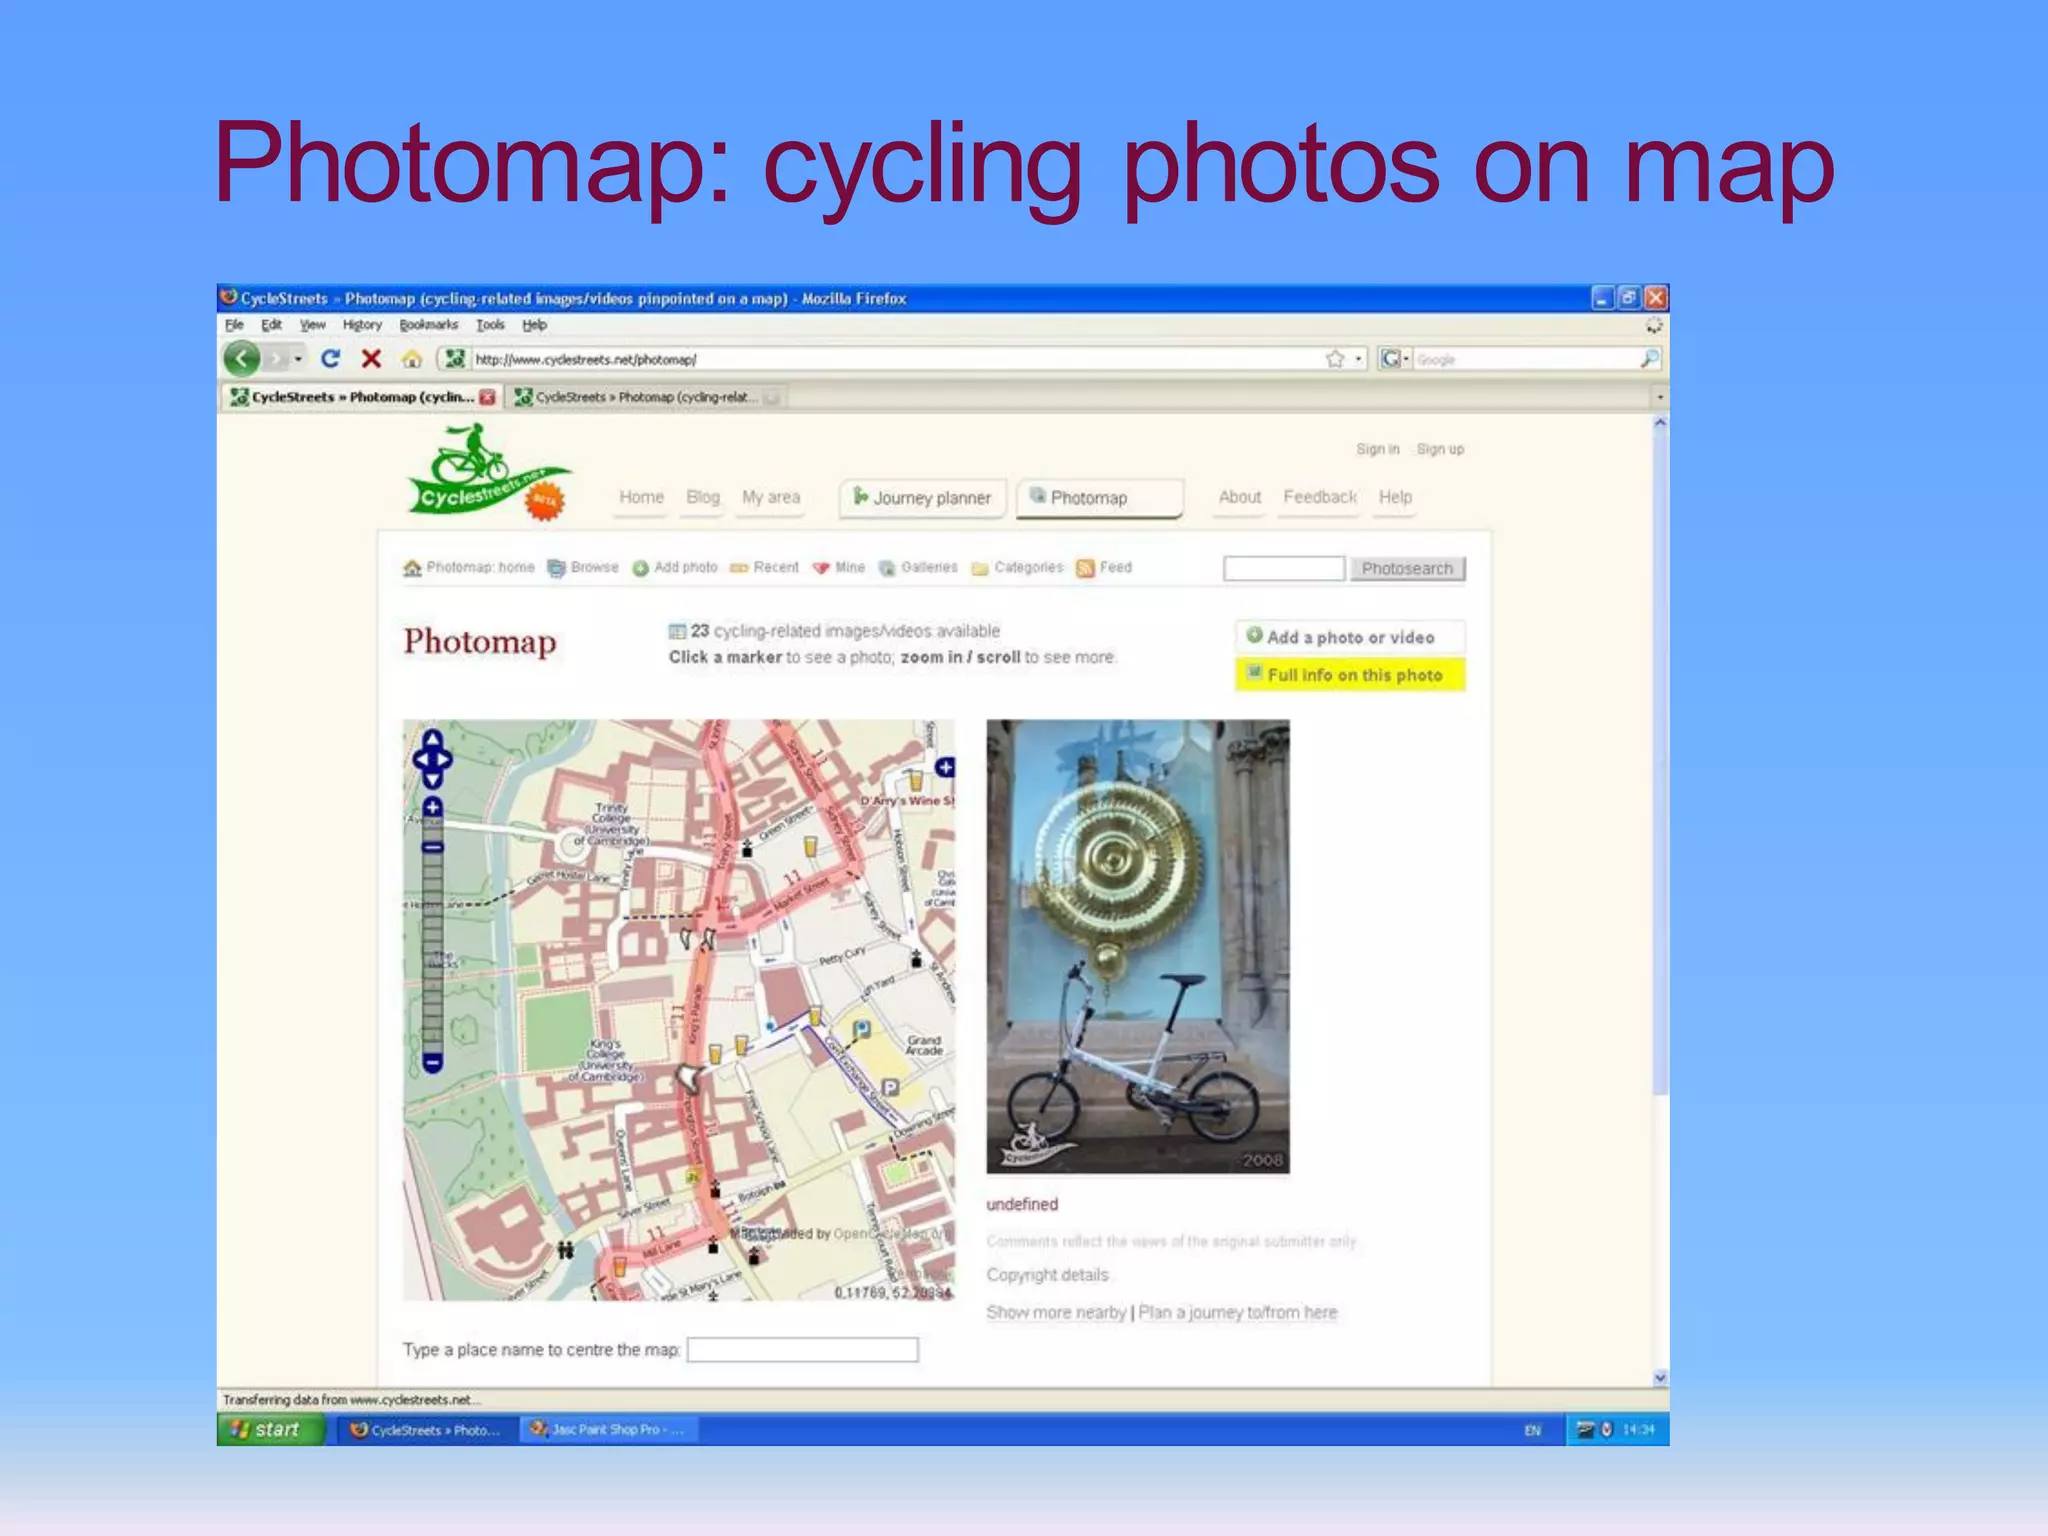Go to the Home nav link
Viewport: 2048px width, 1536px height.
click(641, 497)
